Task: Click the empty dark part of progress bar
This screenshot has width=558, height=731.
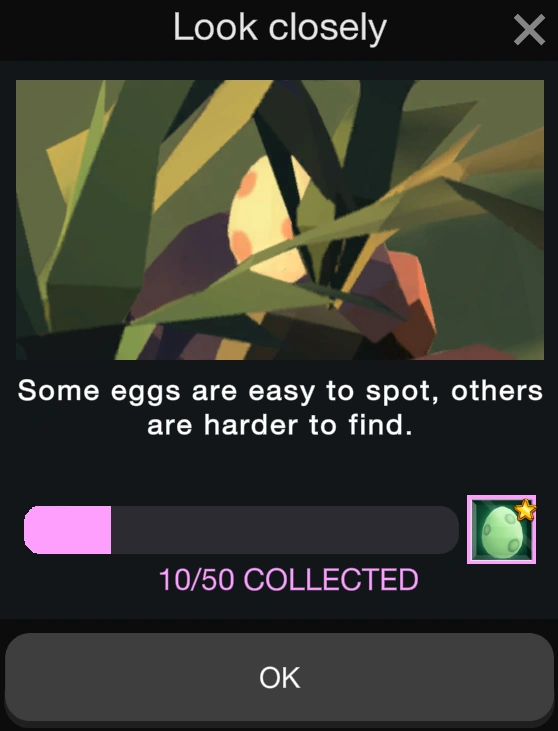Action: point(285,530)
